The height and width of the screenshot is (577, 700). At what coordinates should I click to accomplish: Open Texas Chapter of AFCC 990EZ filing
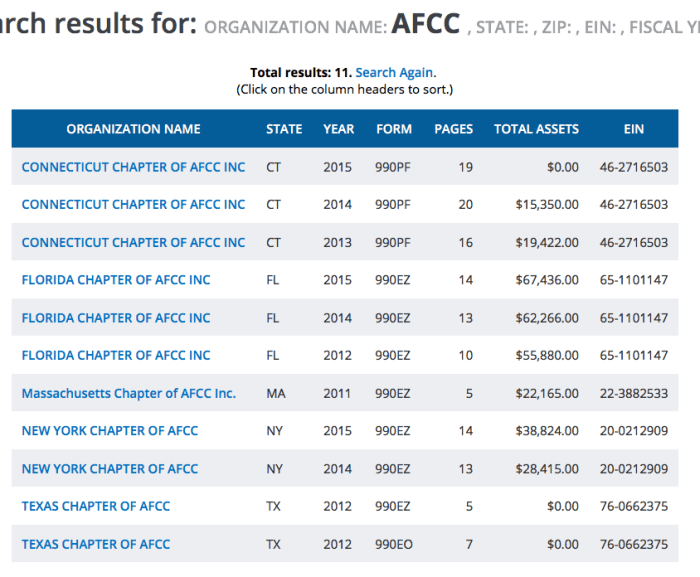point(96,506)
